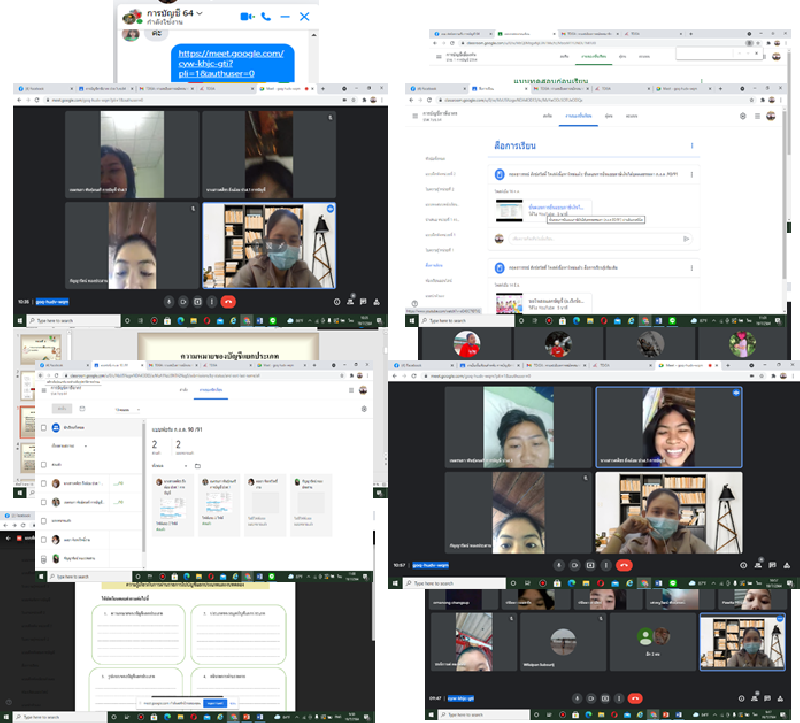End the call in the right-side Meet window
The width and height of the screenshot is (800, 723).
pos(624,564)
